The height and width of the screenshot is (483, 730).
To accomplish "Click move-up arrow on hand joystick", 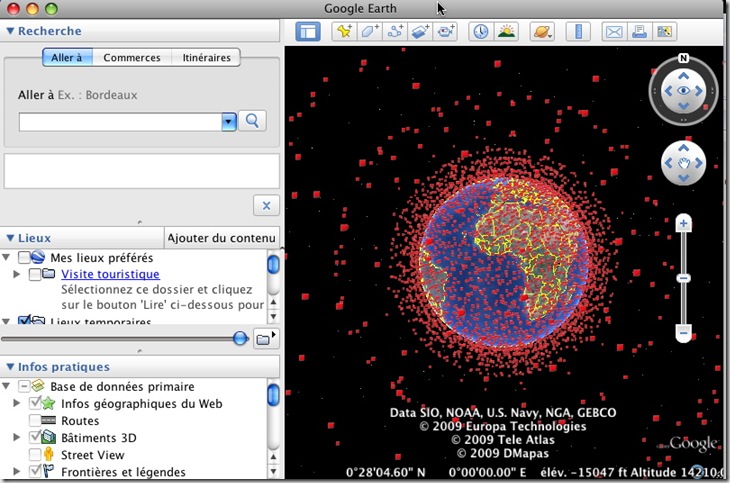I will point(683,148).
